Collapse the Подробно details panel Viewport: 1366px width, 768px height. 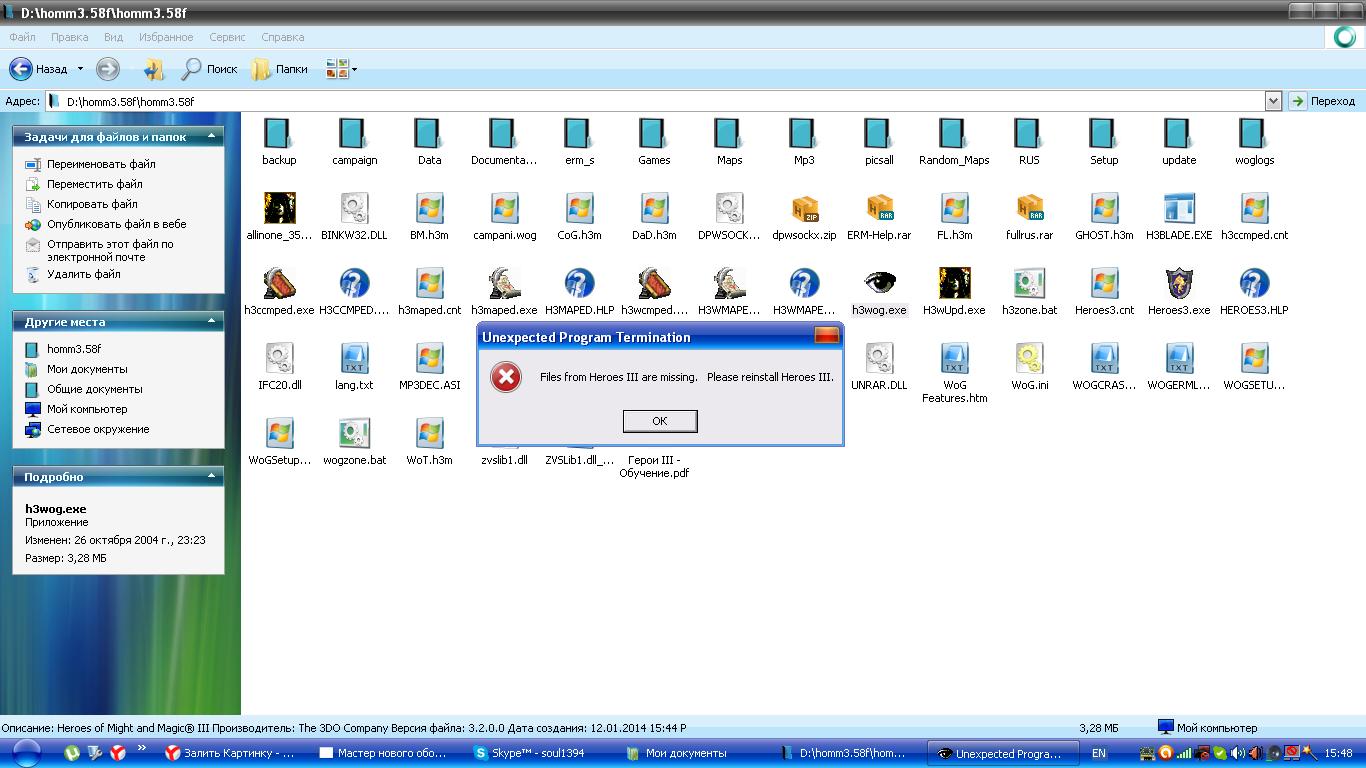211,476
